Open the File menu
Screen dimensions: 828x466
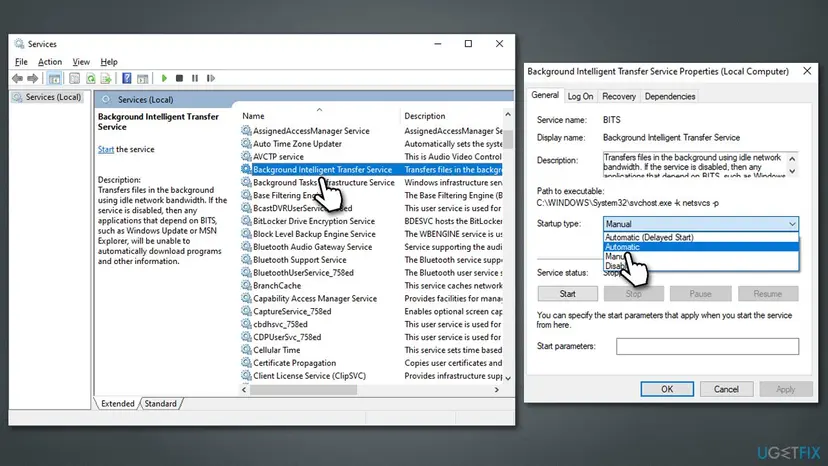(x=21, y=62)
